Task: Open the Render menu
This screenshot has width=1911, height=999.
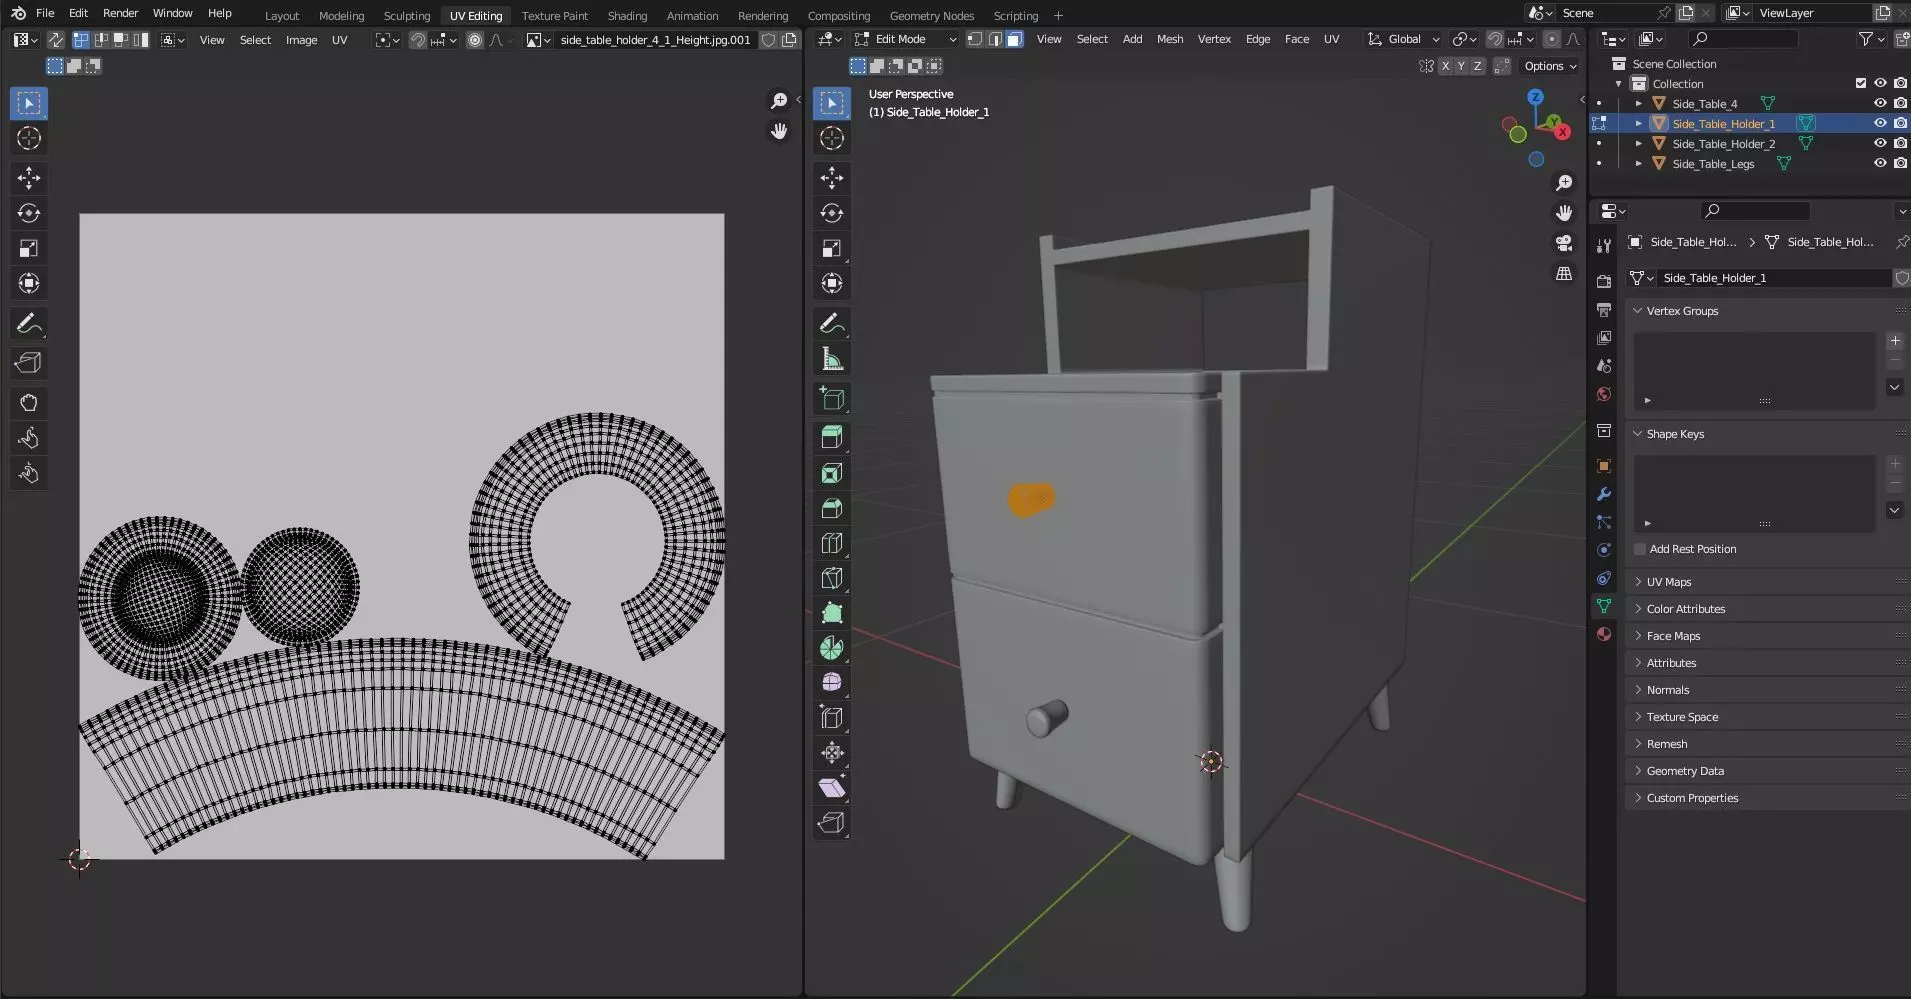Action: [x=120, y=13]
